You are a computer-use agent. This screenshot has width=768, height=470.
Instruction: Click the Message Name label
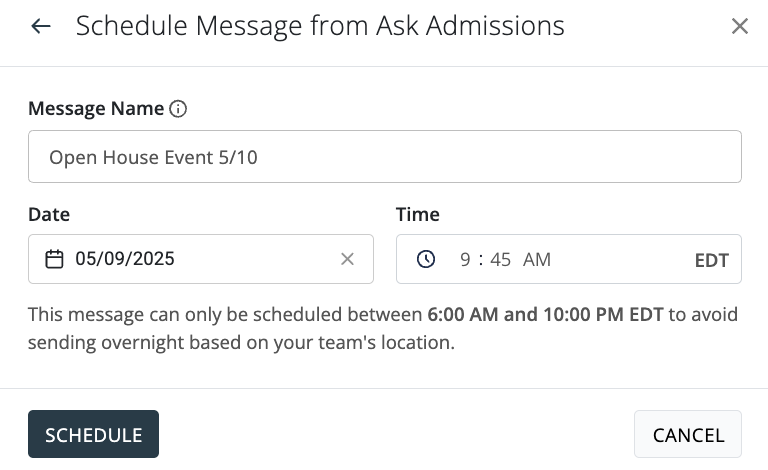(96, 109)
